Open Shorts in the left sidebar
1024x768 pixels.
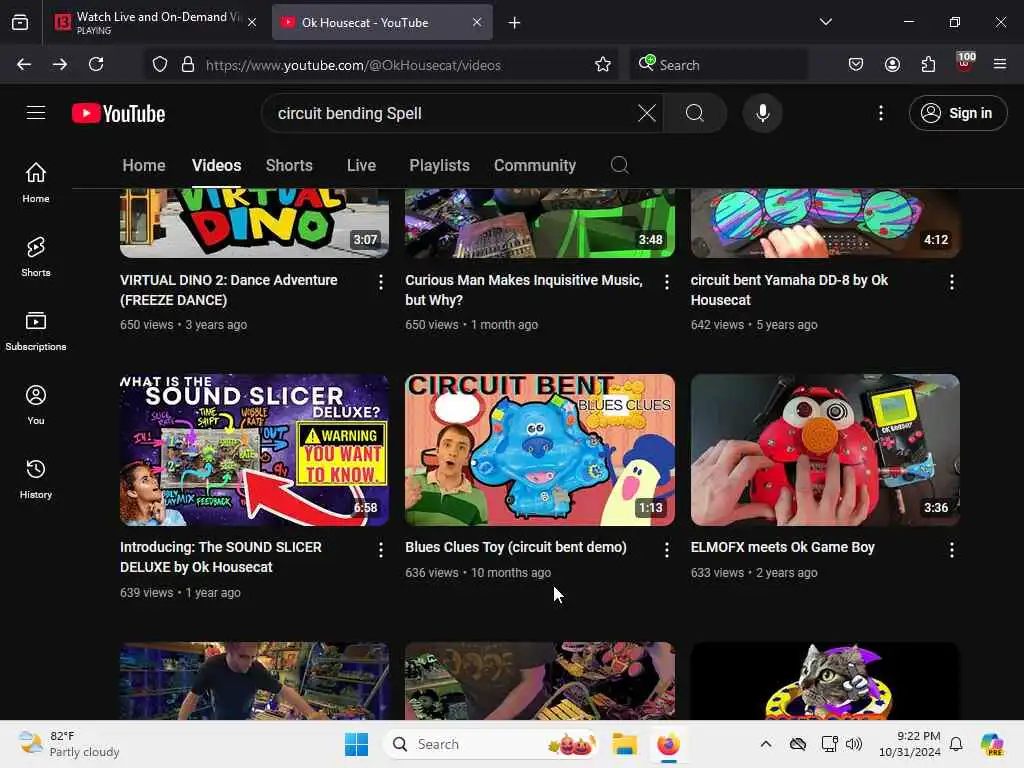36,257
